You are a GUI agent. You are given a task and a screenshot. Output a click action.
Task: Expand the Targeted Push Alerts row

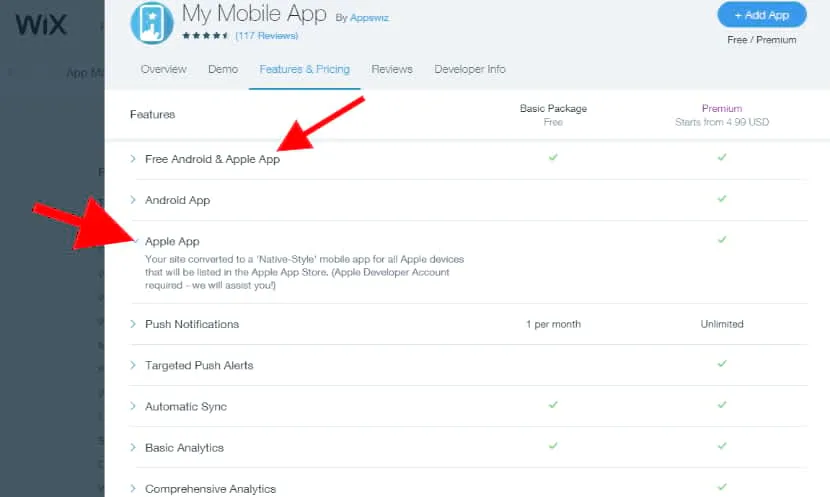[133, 365]
